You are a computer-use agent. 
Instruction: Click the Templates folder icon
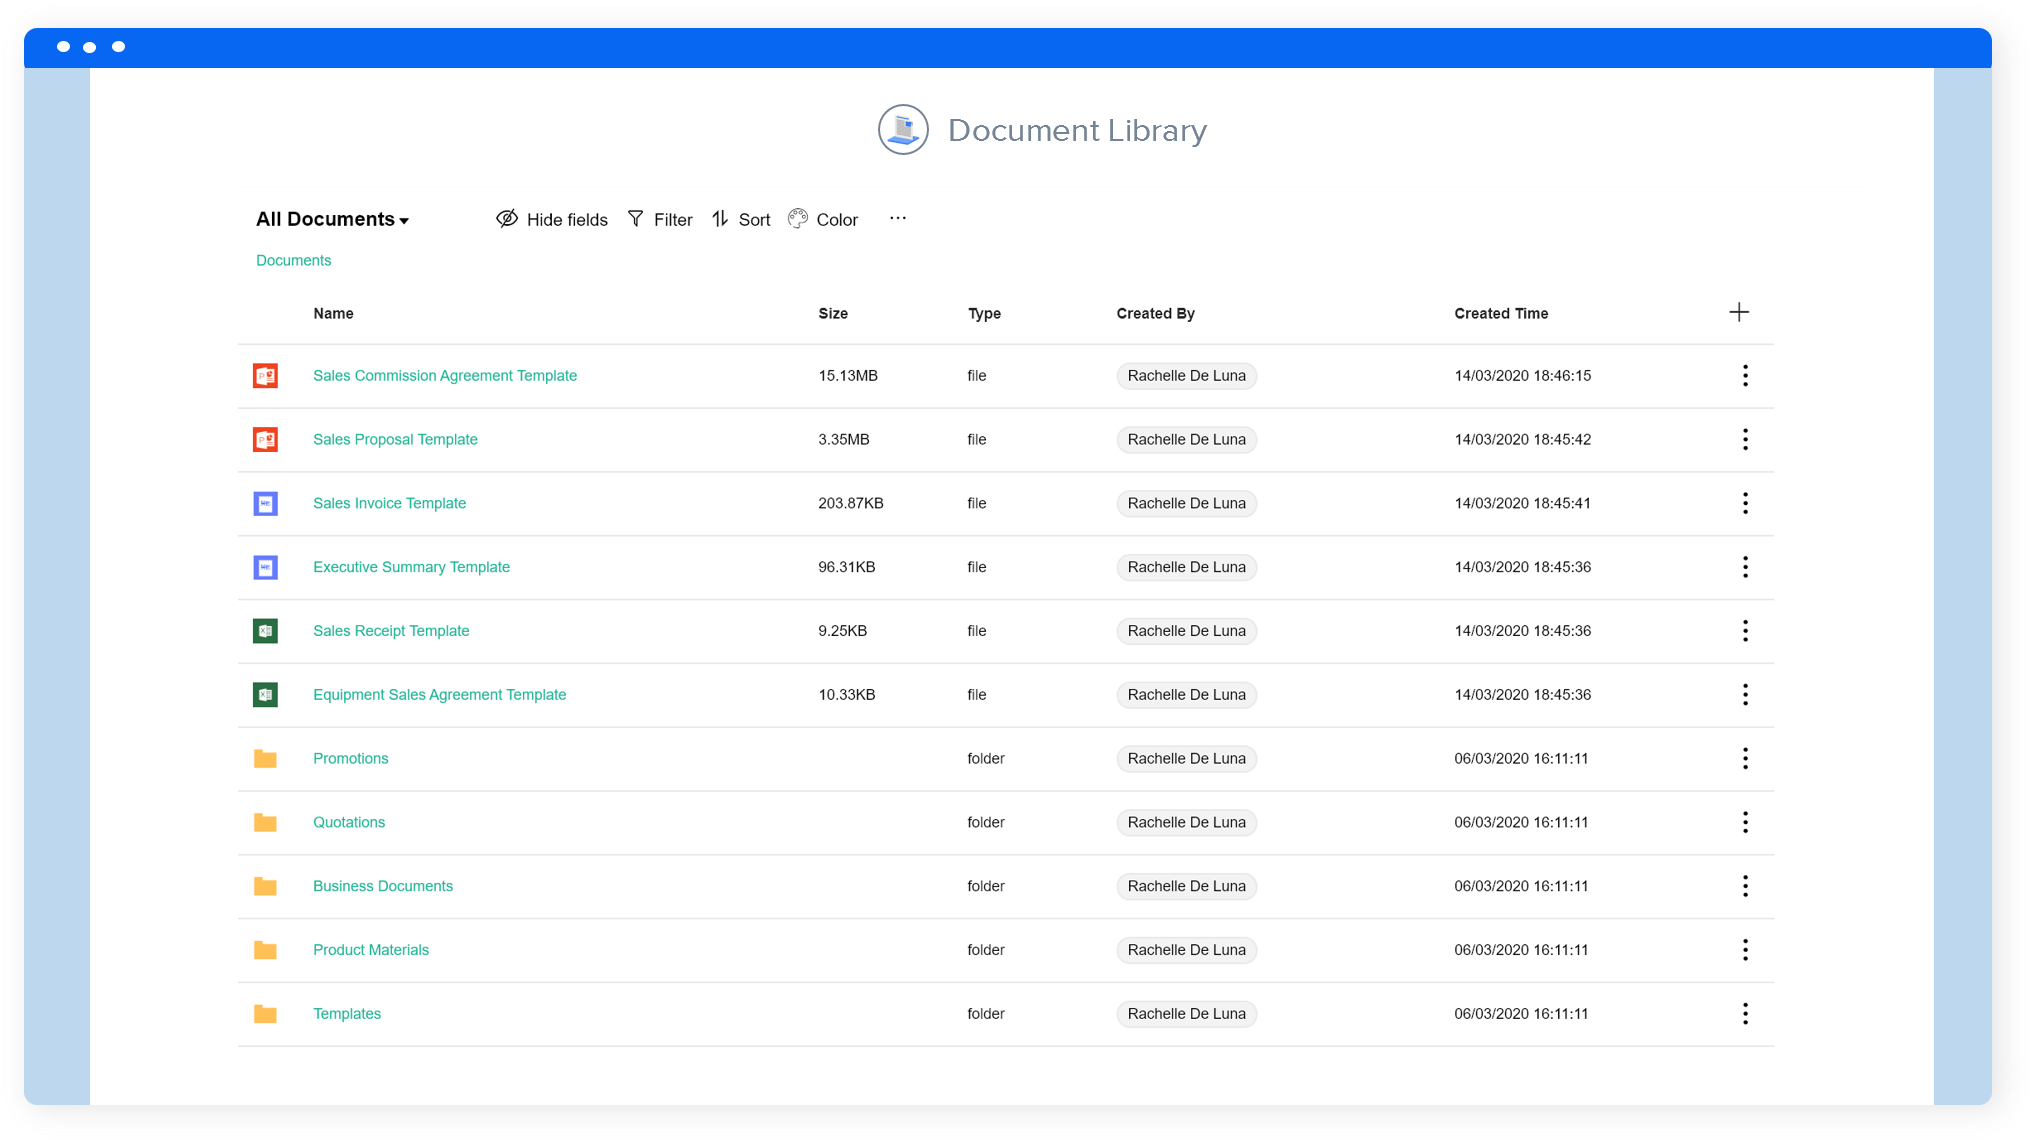click(265, 1014)
